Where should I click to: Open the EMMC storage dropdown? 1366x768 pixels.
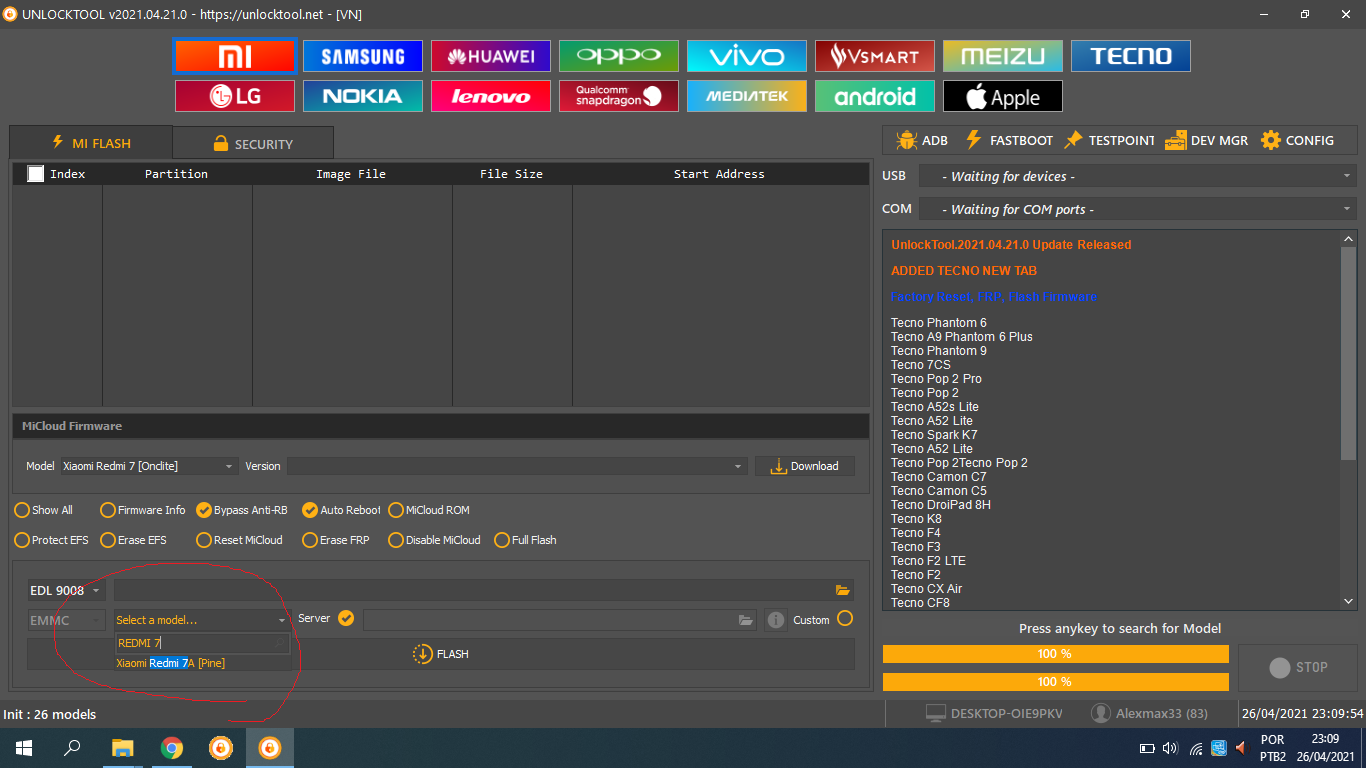66,620
